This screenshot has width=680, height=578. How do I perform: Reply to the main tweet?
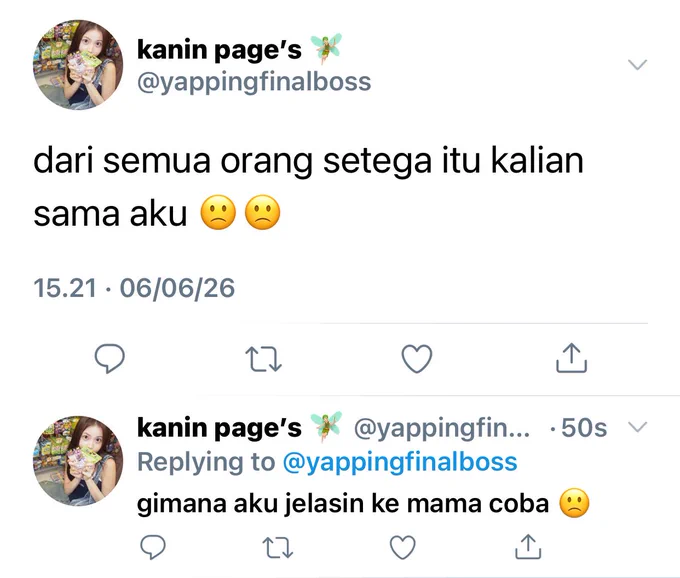110,358
